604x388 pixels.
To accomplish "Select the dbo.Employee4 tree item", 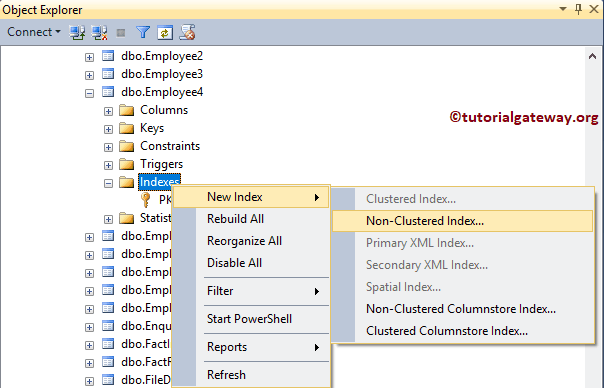I will click(162, 92).
